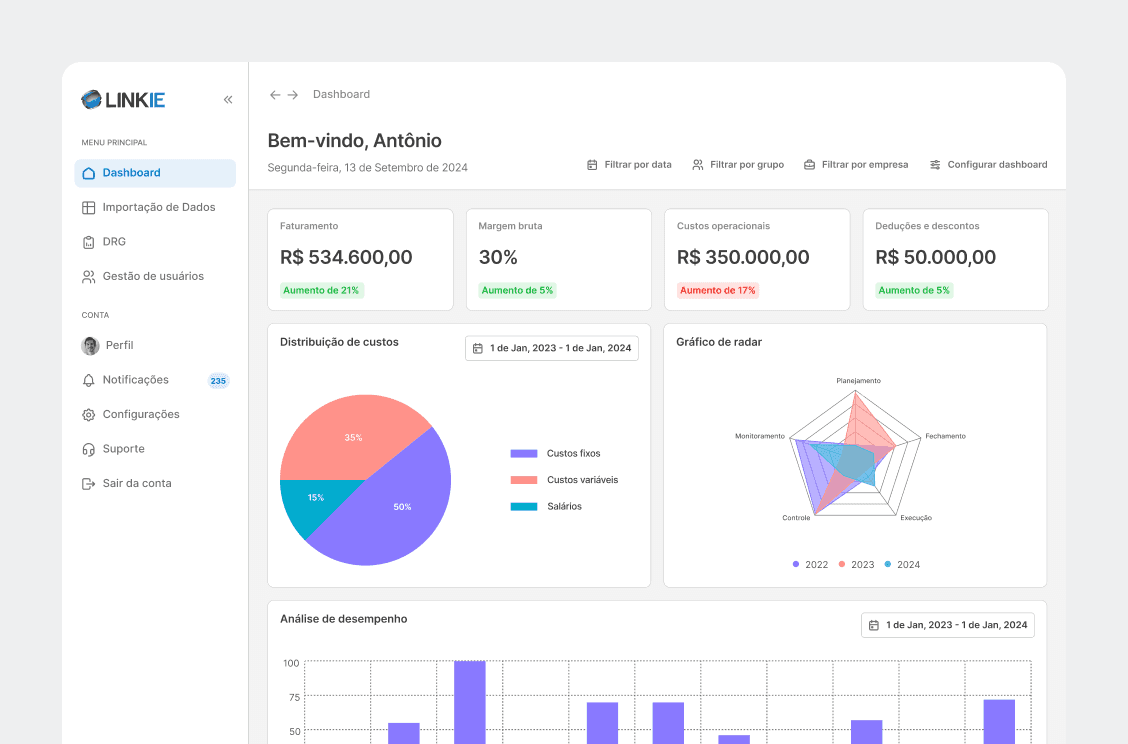
Task: Toggle the 2024 radar legend series
Action: [x=902, y=565]
